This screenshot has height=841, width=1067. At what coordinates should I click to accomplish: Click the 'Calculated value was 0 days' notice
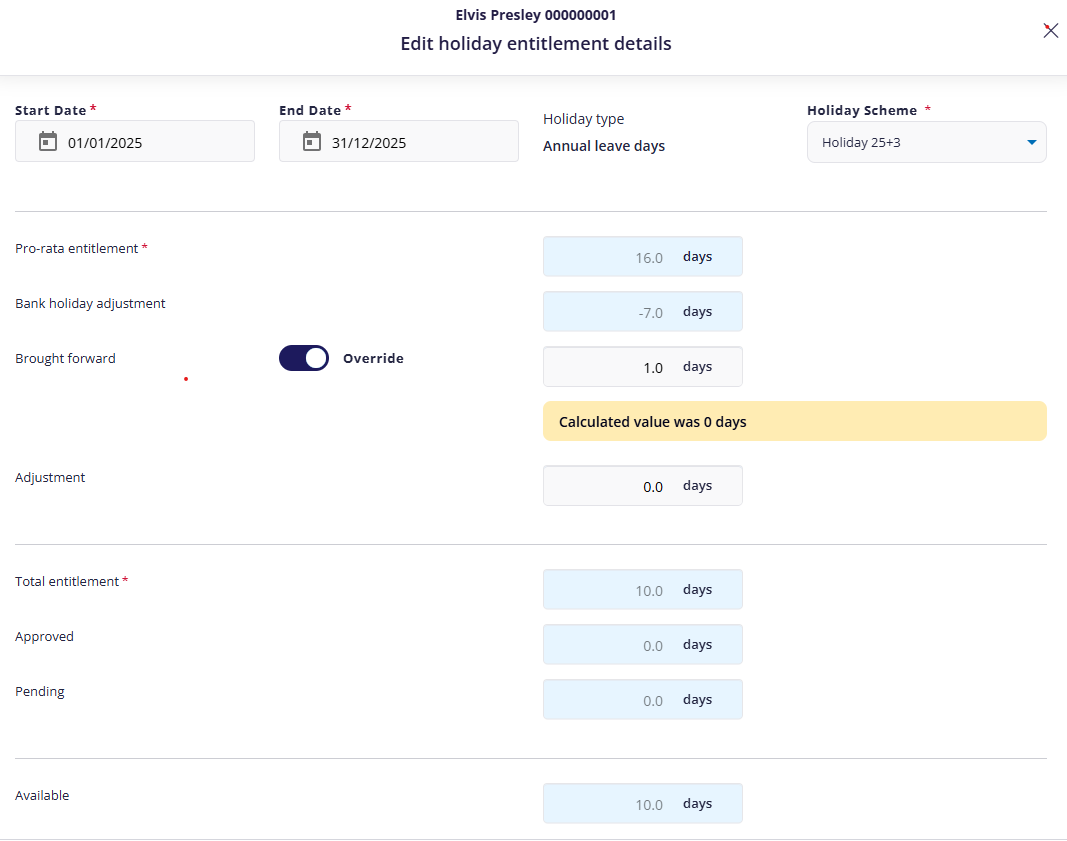pos(794,422)
